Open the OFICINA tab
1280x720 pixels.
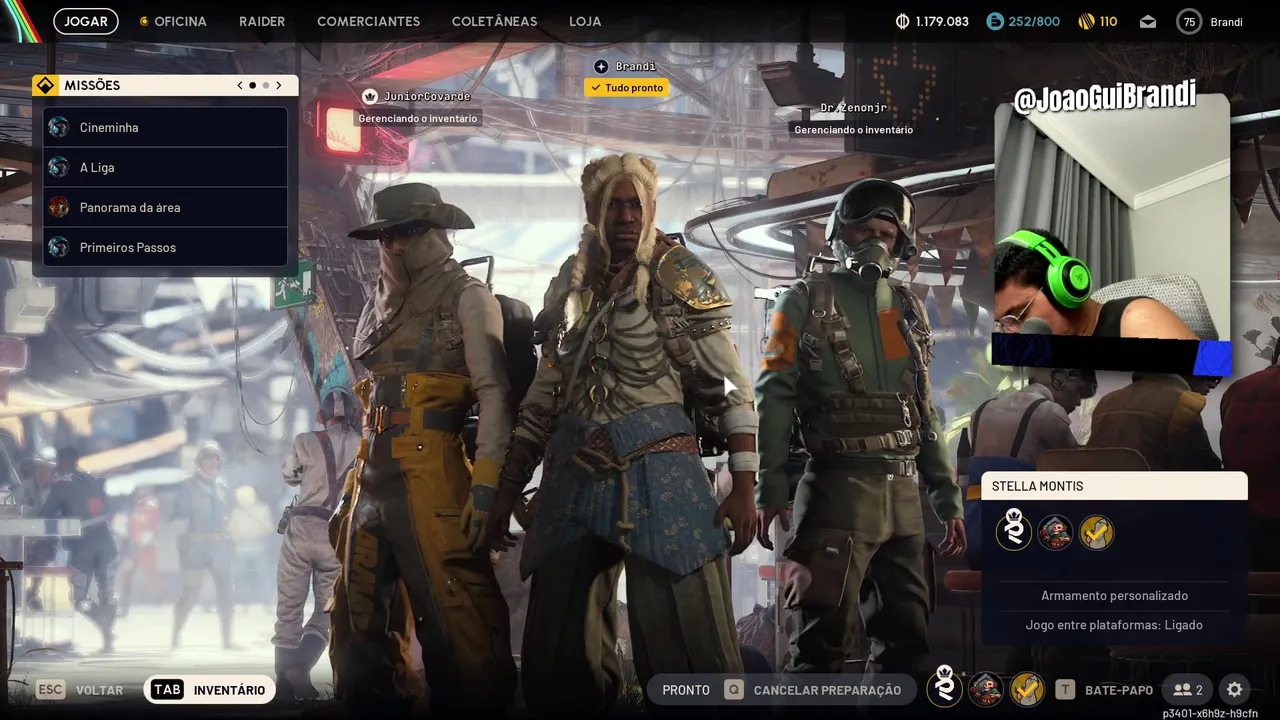pyautogui.click(x=173, y=21)
